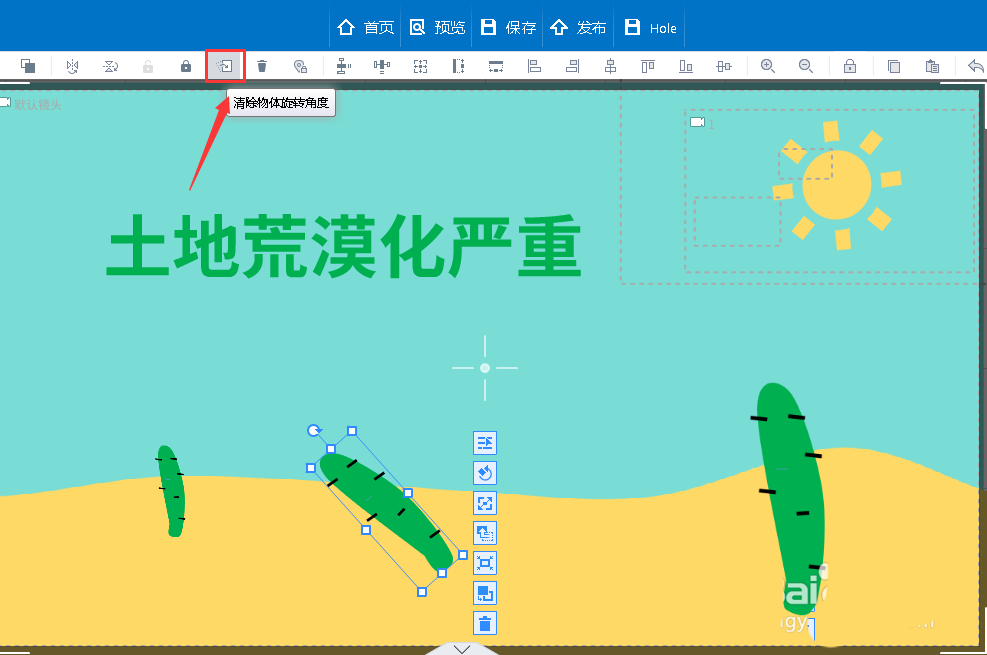This screenshot has height=655, width=987.
Task: Undo the last action
Action: [x=976, y=66]
